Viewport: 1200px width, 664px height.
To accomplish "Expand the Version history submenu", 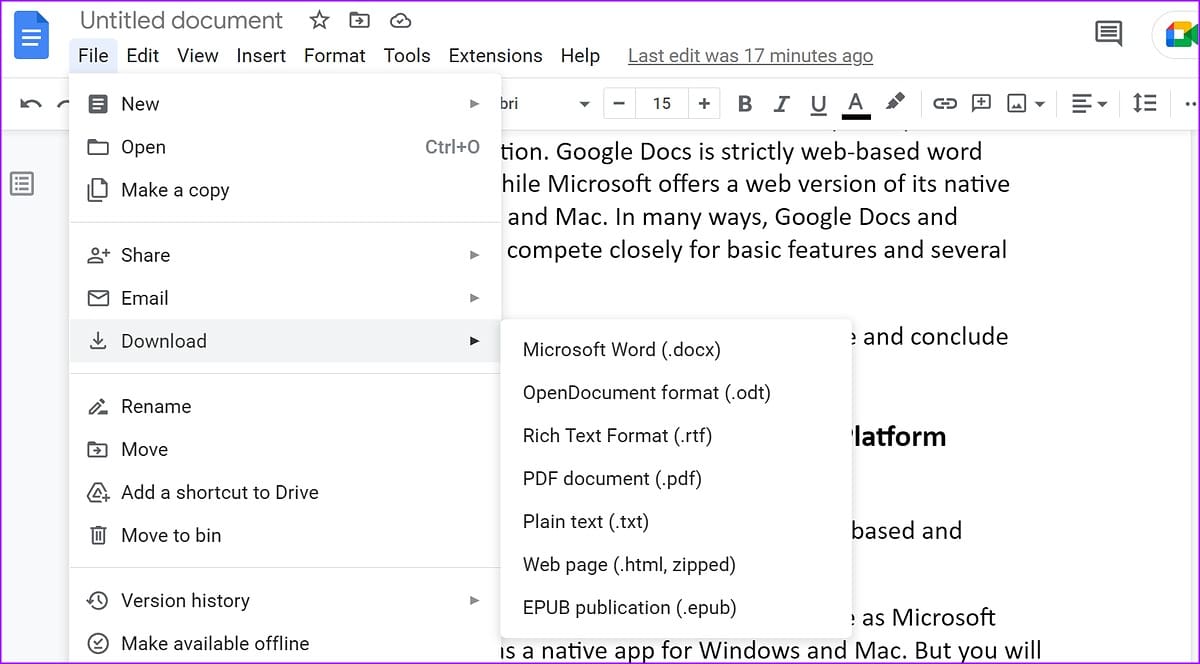I will point(285,600).
